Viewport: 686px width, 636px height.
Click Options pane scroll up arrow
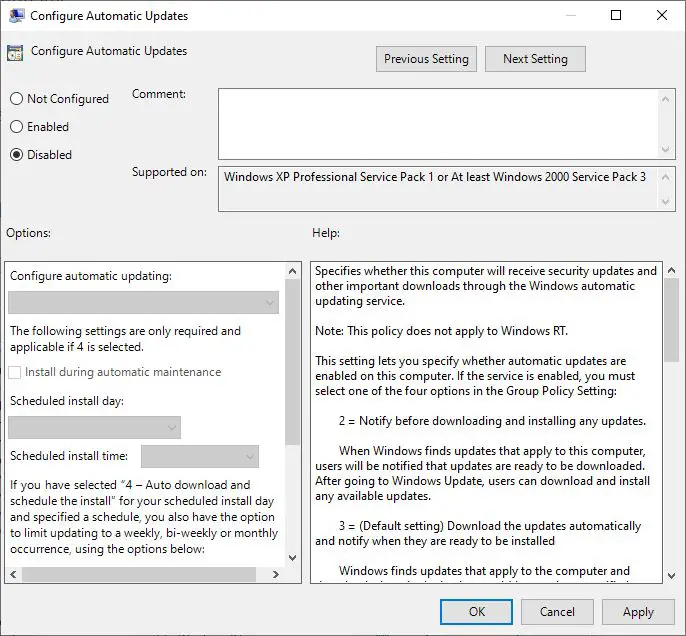293,272
